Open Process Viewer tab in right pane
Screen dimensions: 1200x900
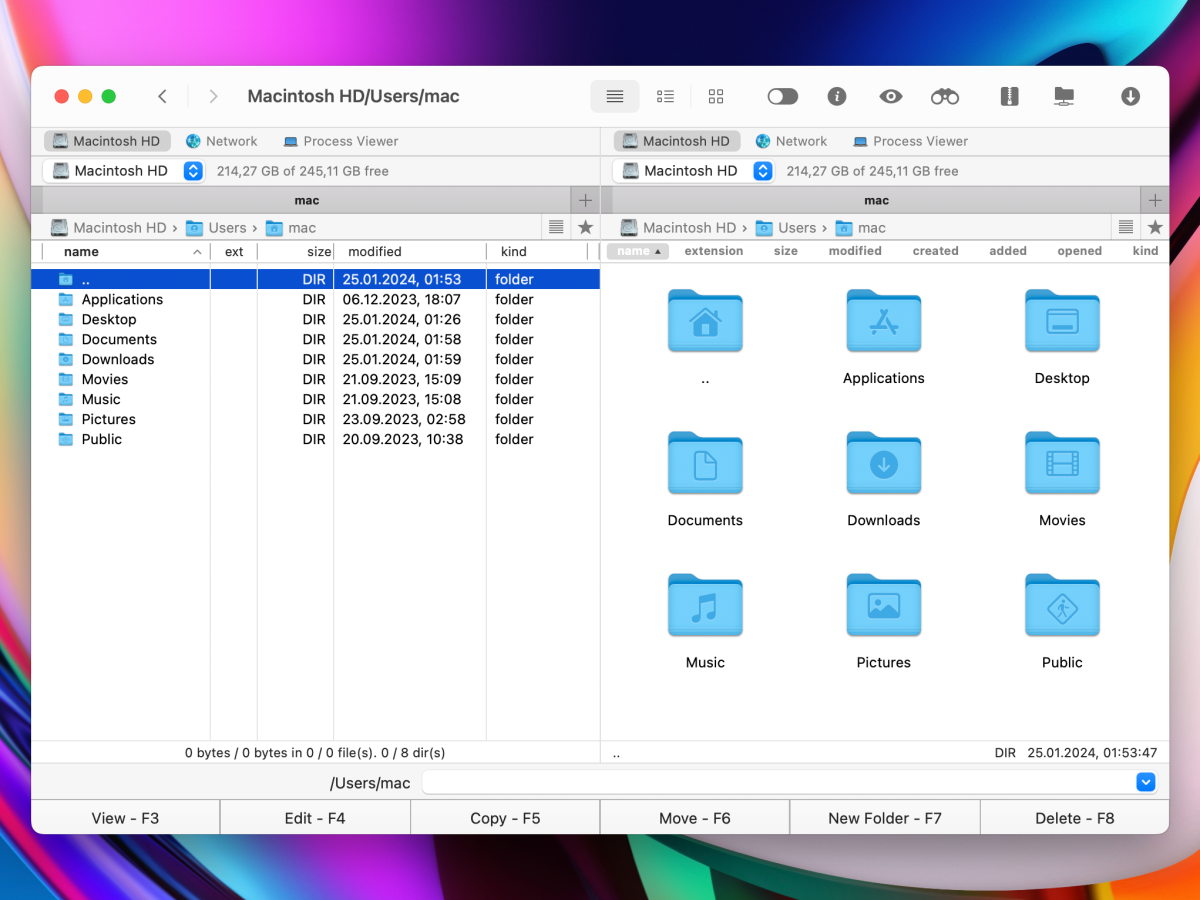tap(909, 141)
